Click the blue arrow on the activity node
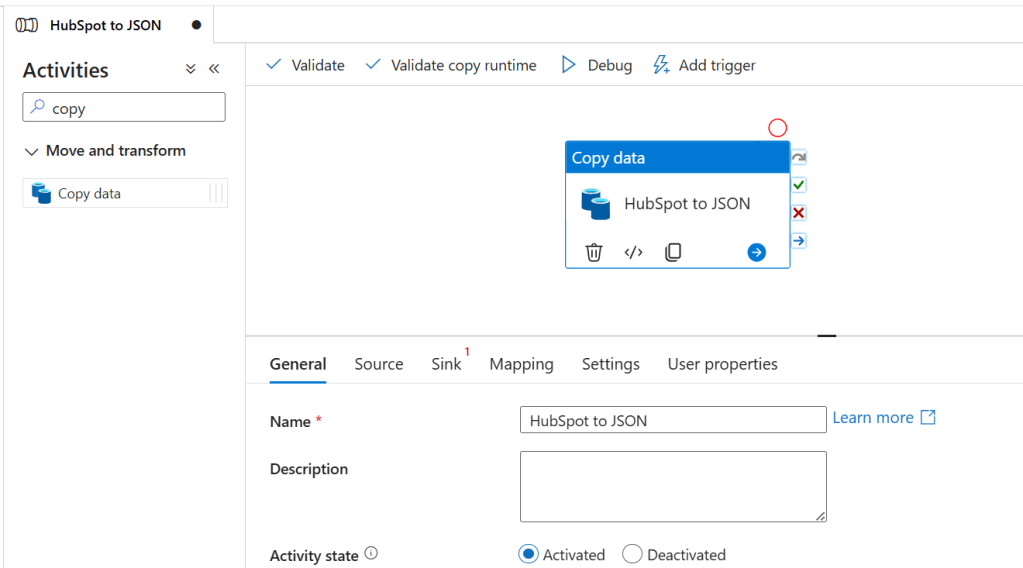The height and width of the screenshot is (568, 1023). coord(756,252)
